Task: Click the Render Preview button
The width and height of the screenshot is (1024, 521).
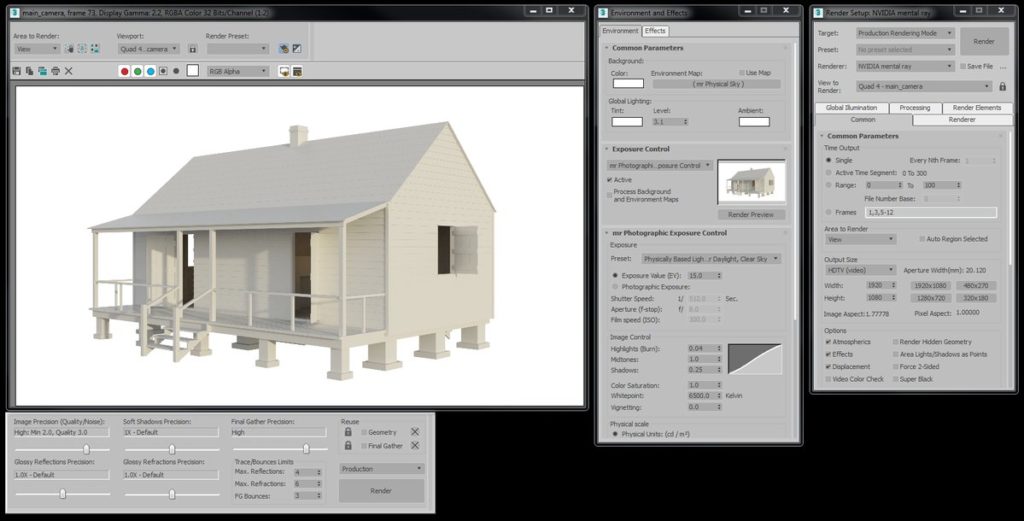Action: click(x=751, y=214)
